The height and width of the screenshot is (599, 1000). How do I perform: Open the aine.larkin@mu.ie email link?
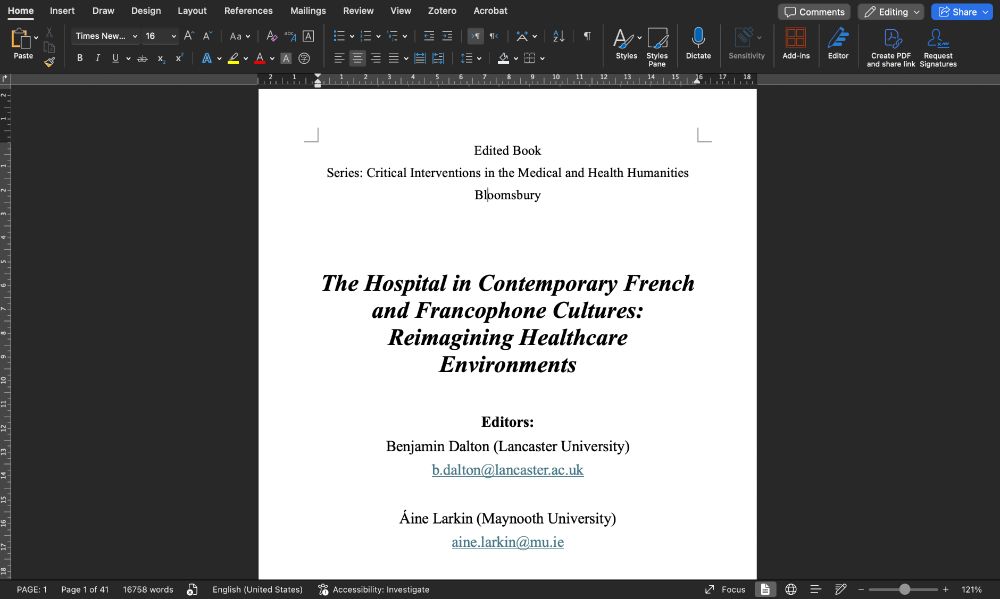point(508,542)
